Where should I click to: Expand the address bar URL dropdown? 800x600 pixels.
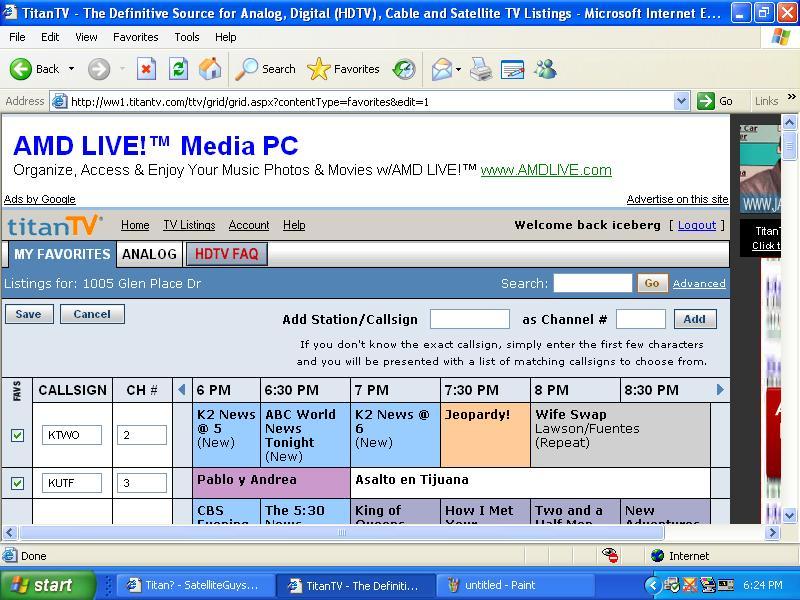pos(681,101)
